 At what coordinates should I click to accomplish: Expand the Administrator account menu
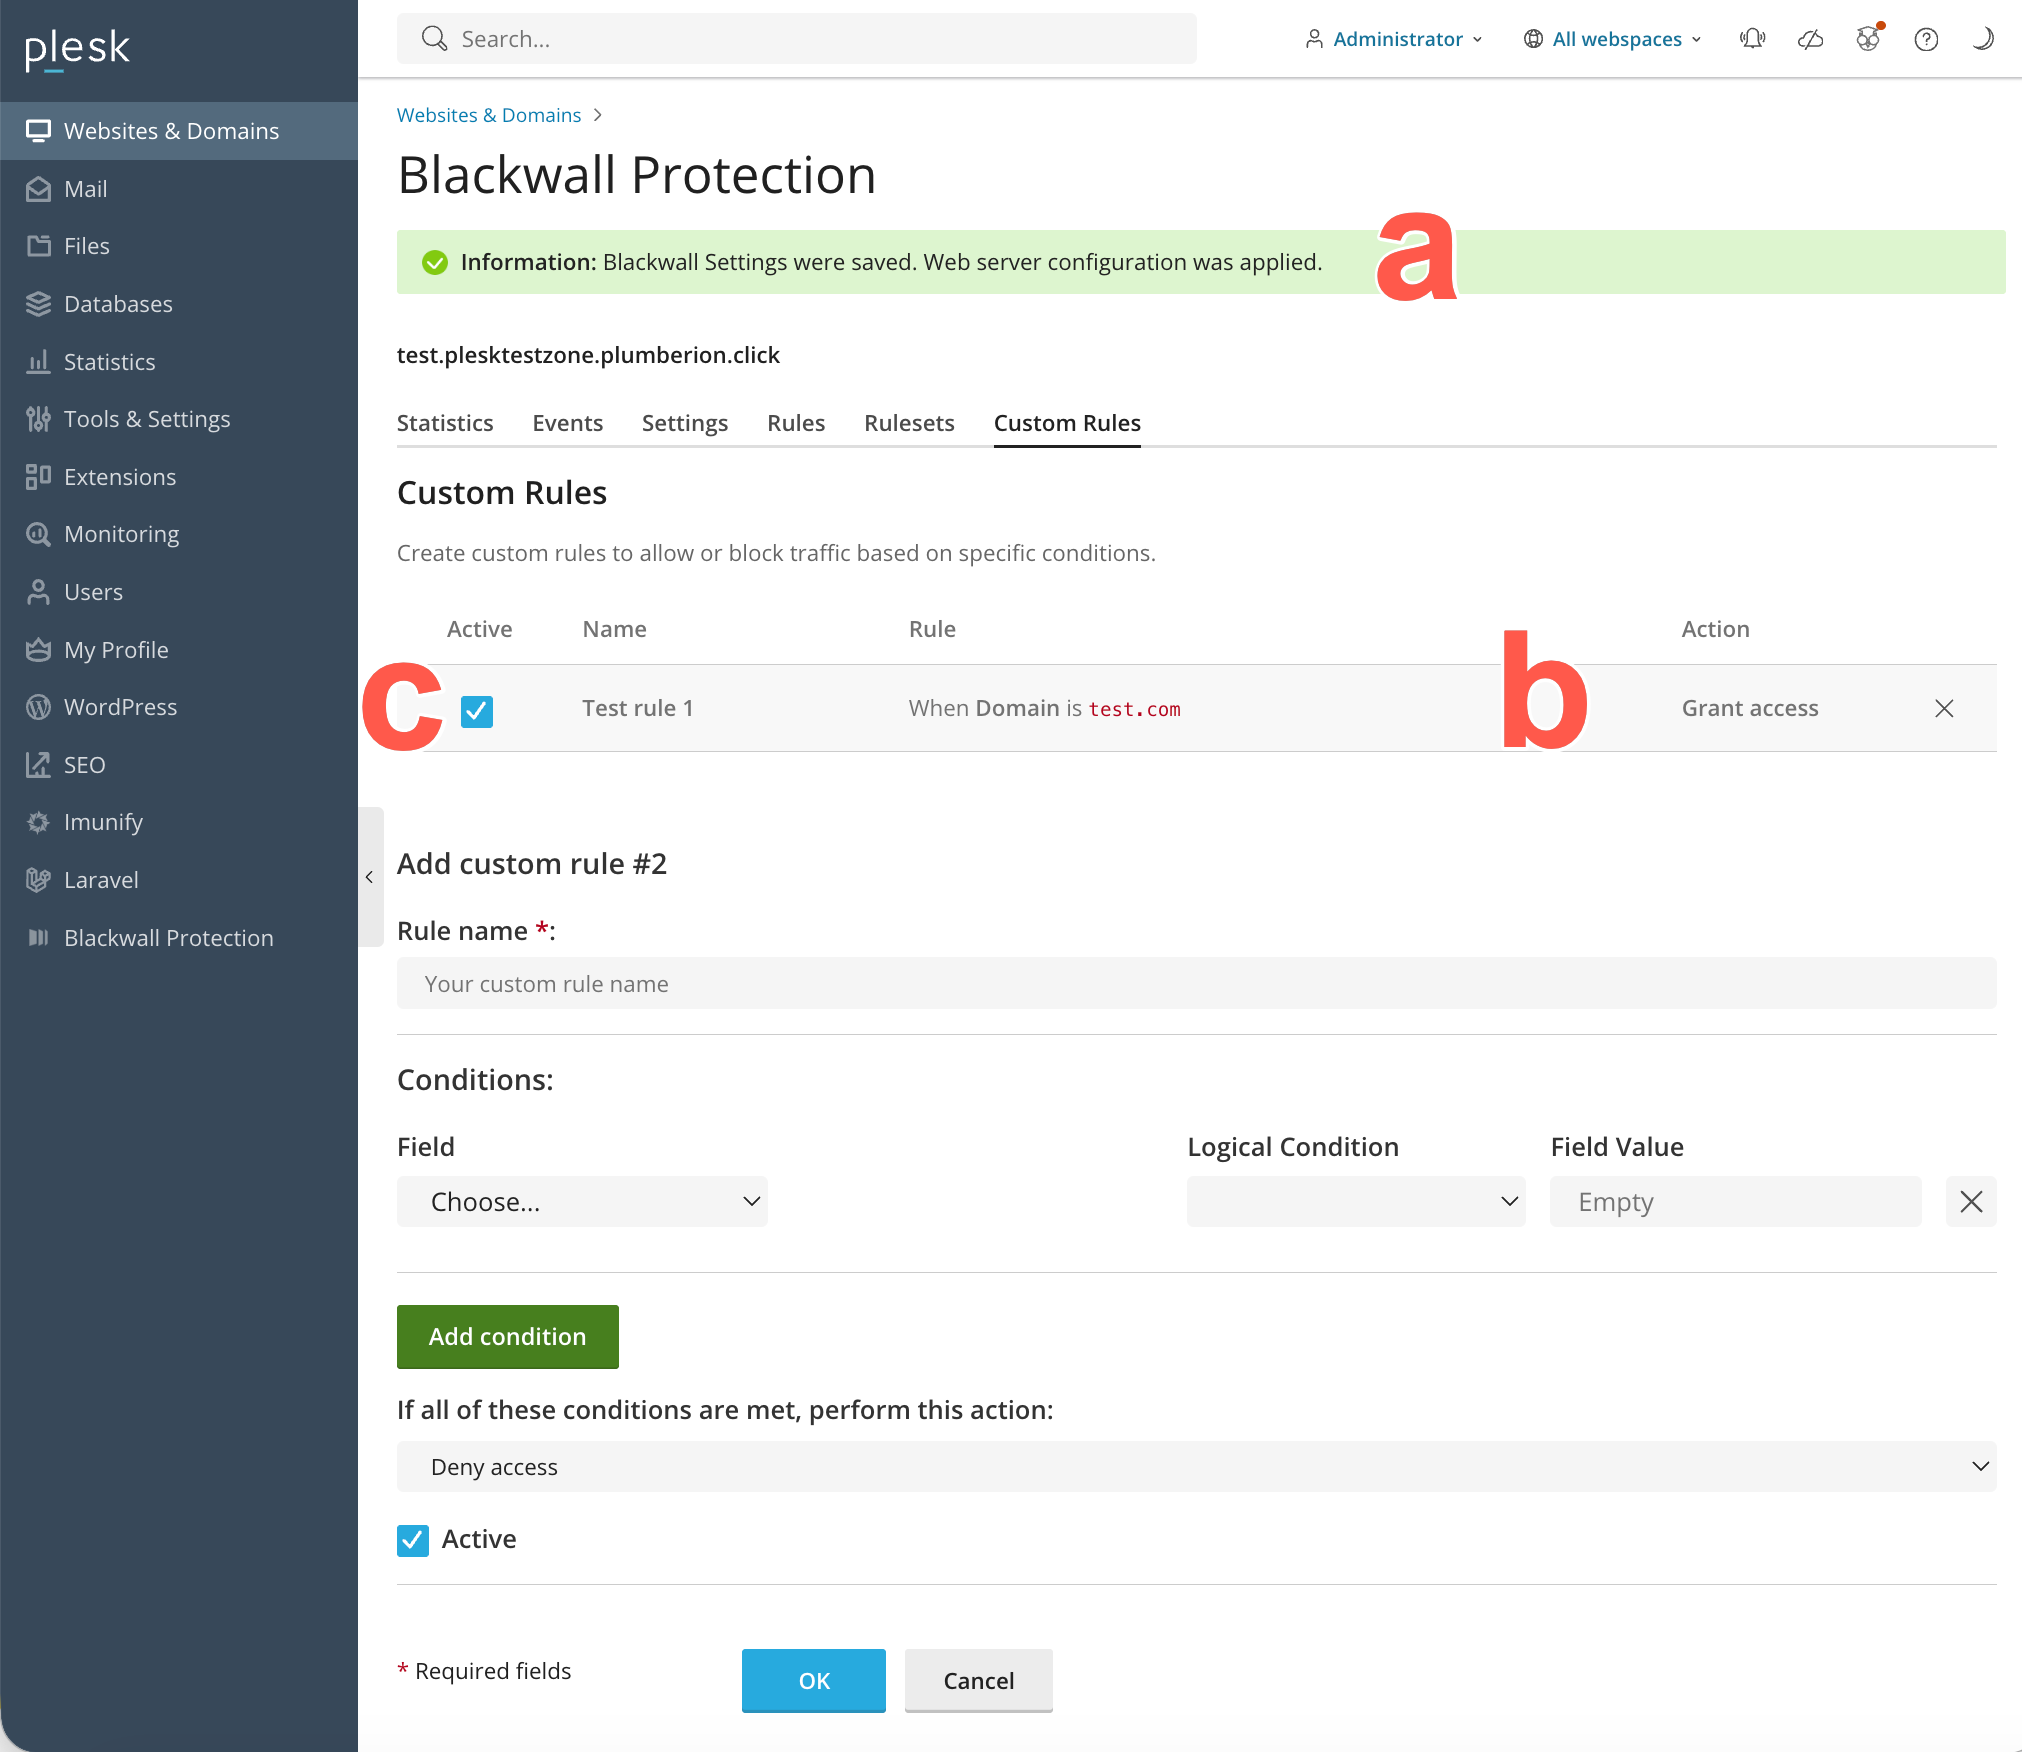pyautogui.click(x=1394, y=39)
